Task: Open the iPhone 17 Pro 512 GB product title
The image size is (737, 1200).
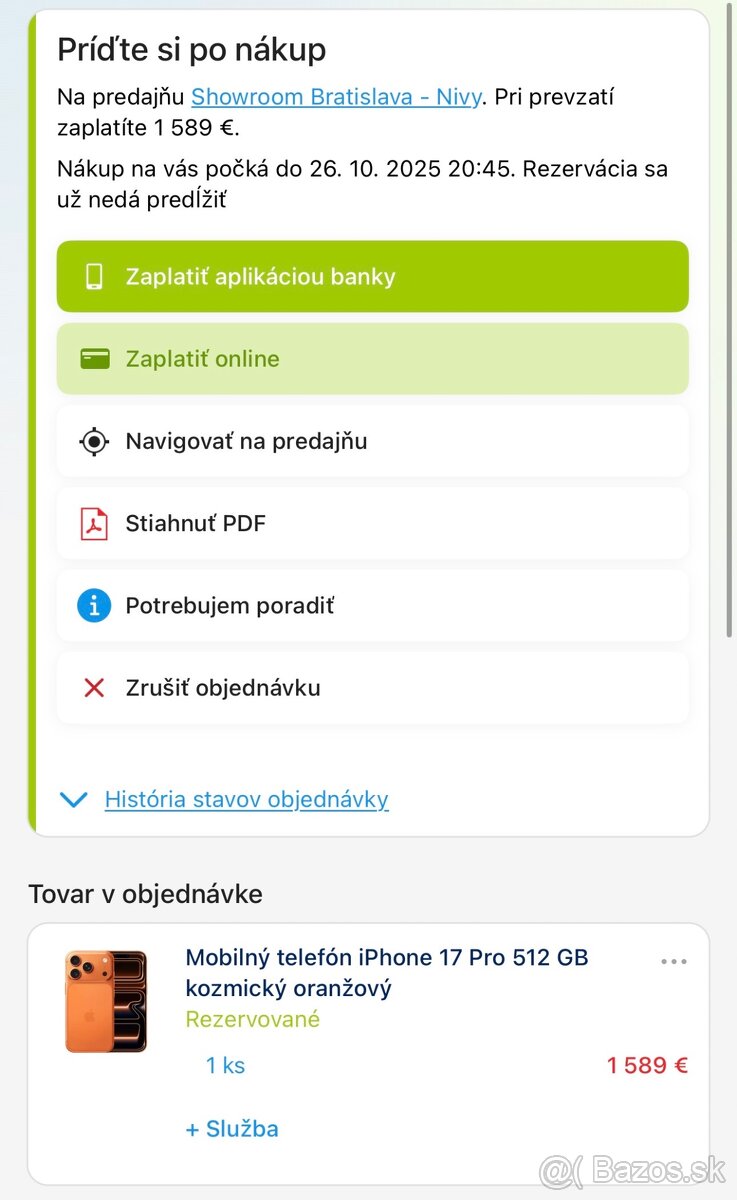Action: coord(386,972)
